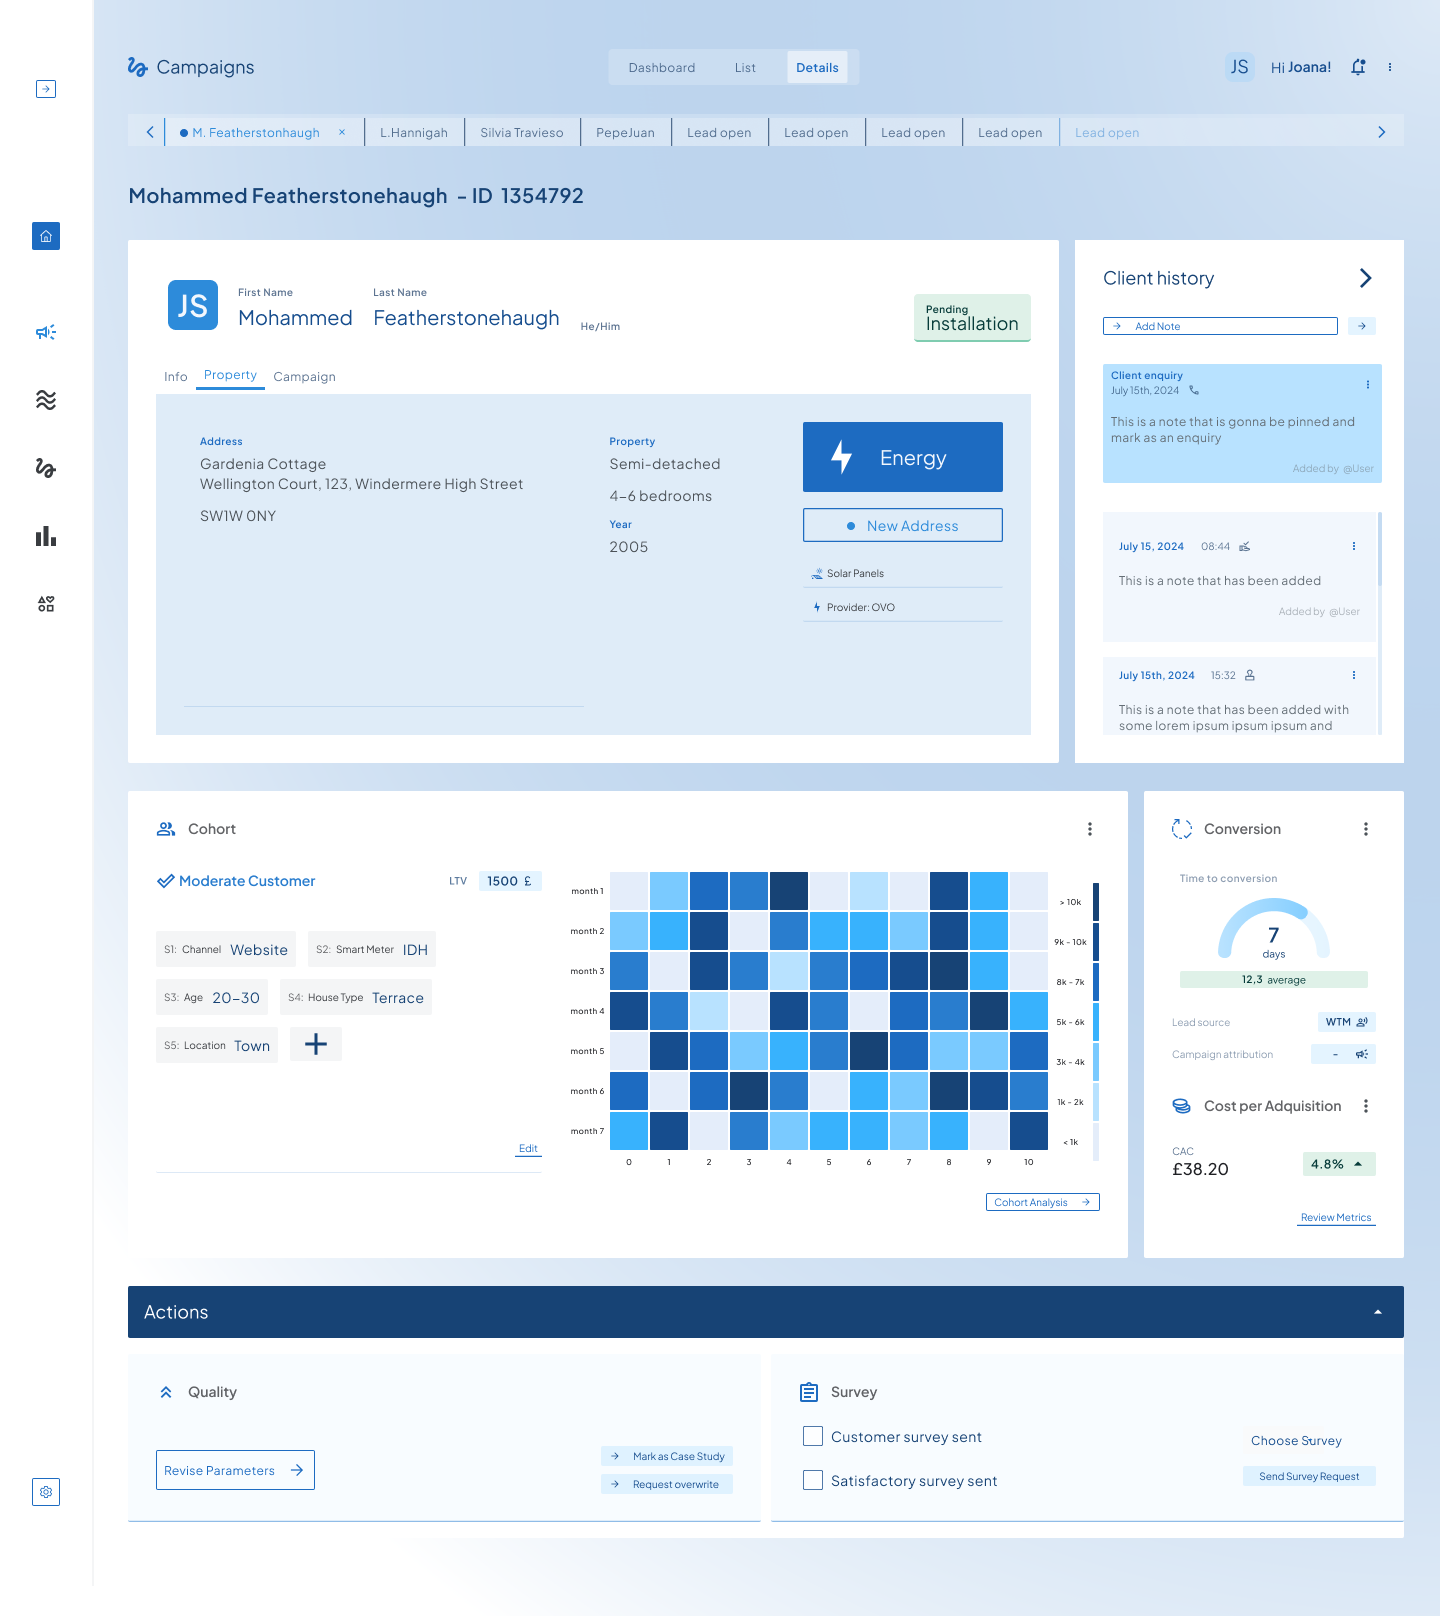Collapse the Actions section arrow
This screenshot has width=1440, height=1616.
pyautogui.click(x=1378, y=1312)
